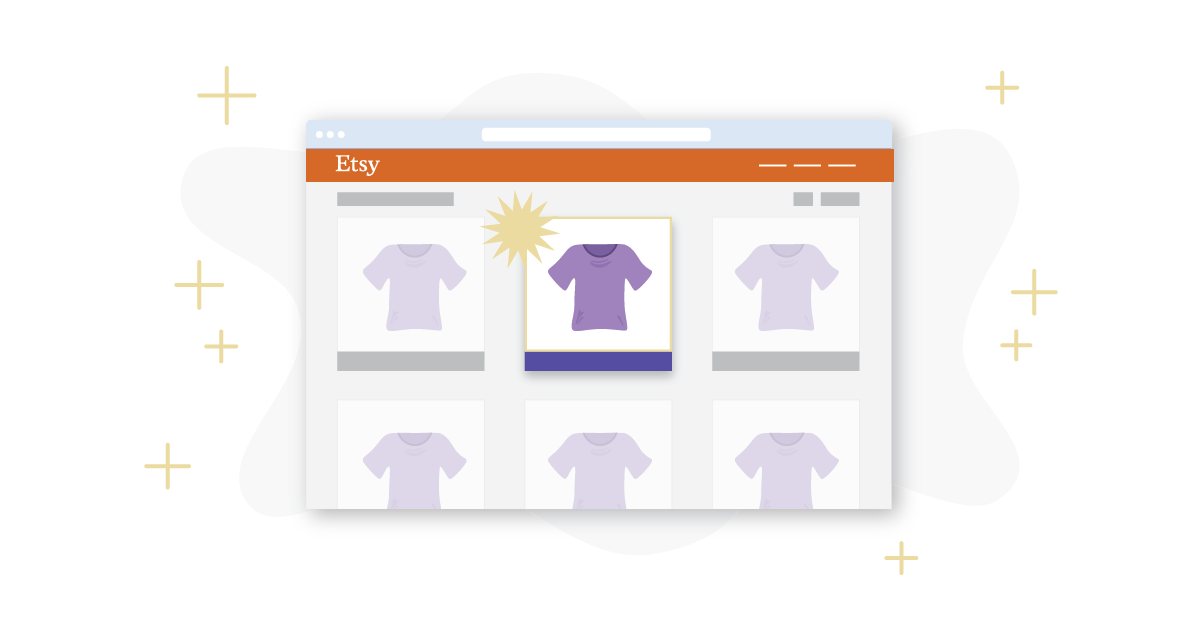Click the wider gray button beside small square
The height and width of the screenshot is (629, 1200).
click(840, 199)
